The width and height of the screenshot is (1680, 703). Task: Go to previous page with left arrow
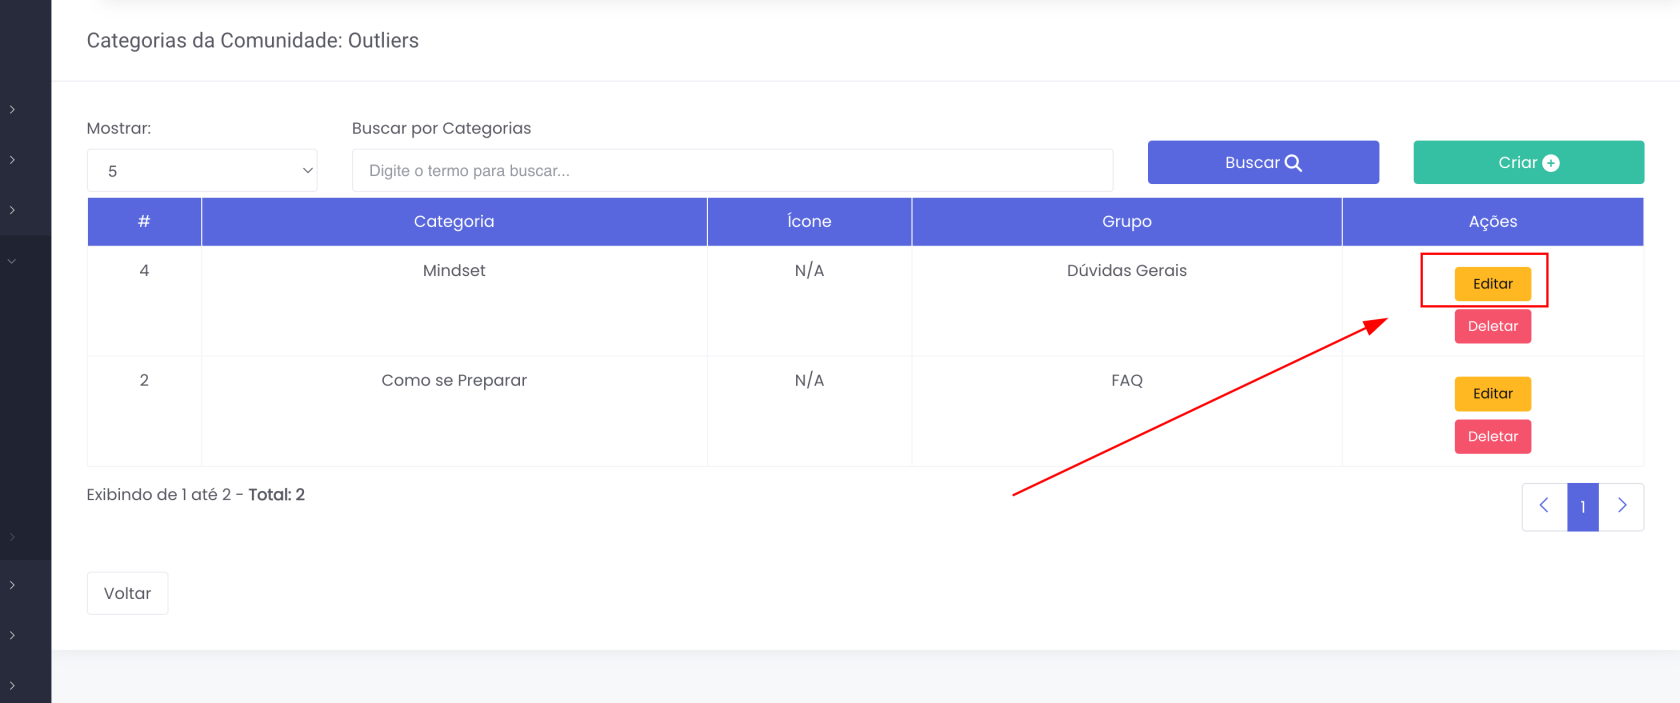pos(1544,506)
